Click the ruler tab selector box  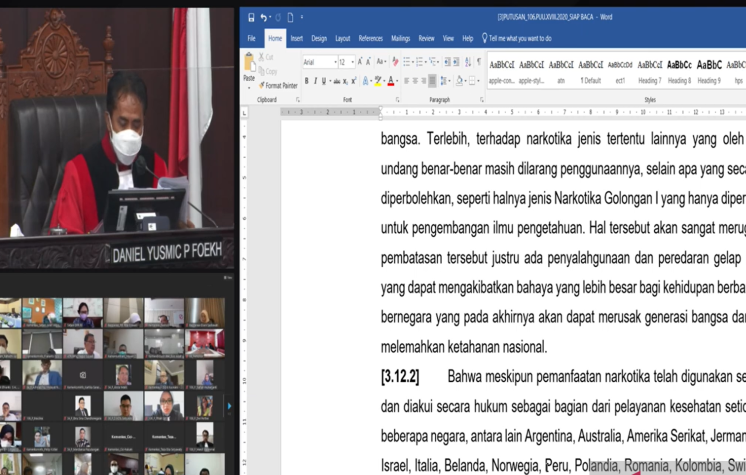coord(245,112)
